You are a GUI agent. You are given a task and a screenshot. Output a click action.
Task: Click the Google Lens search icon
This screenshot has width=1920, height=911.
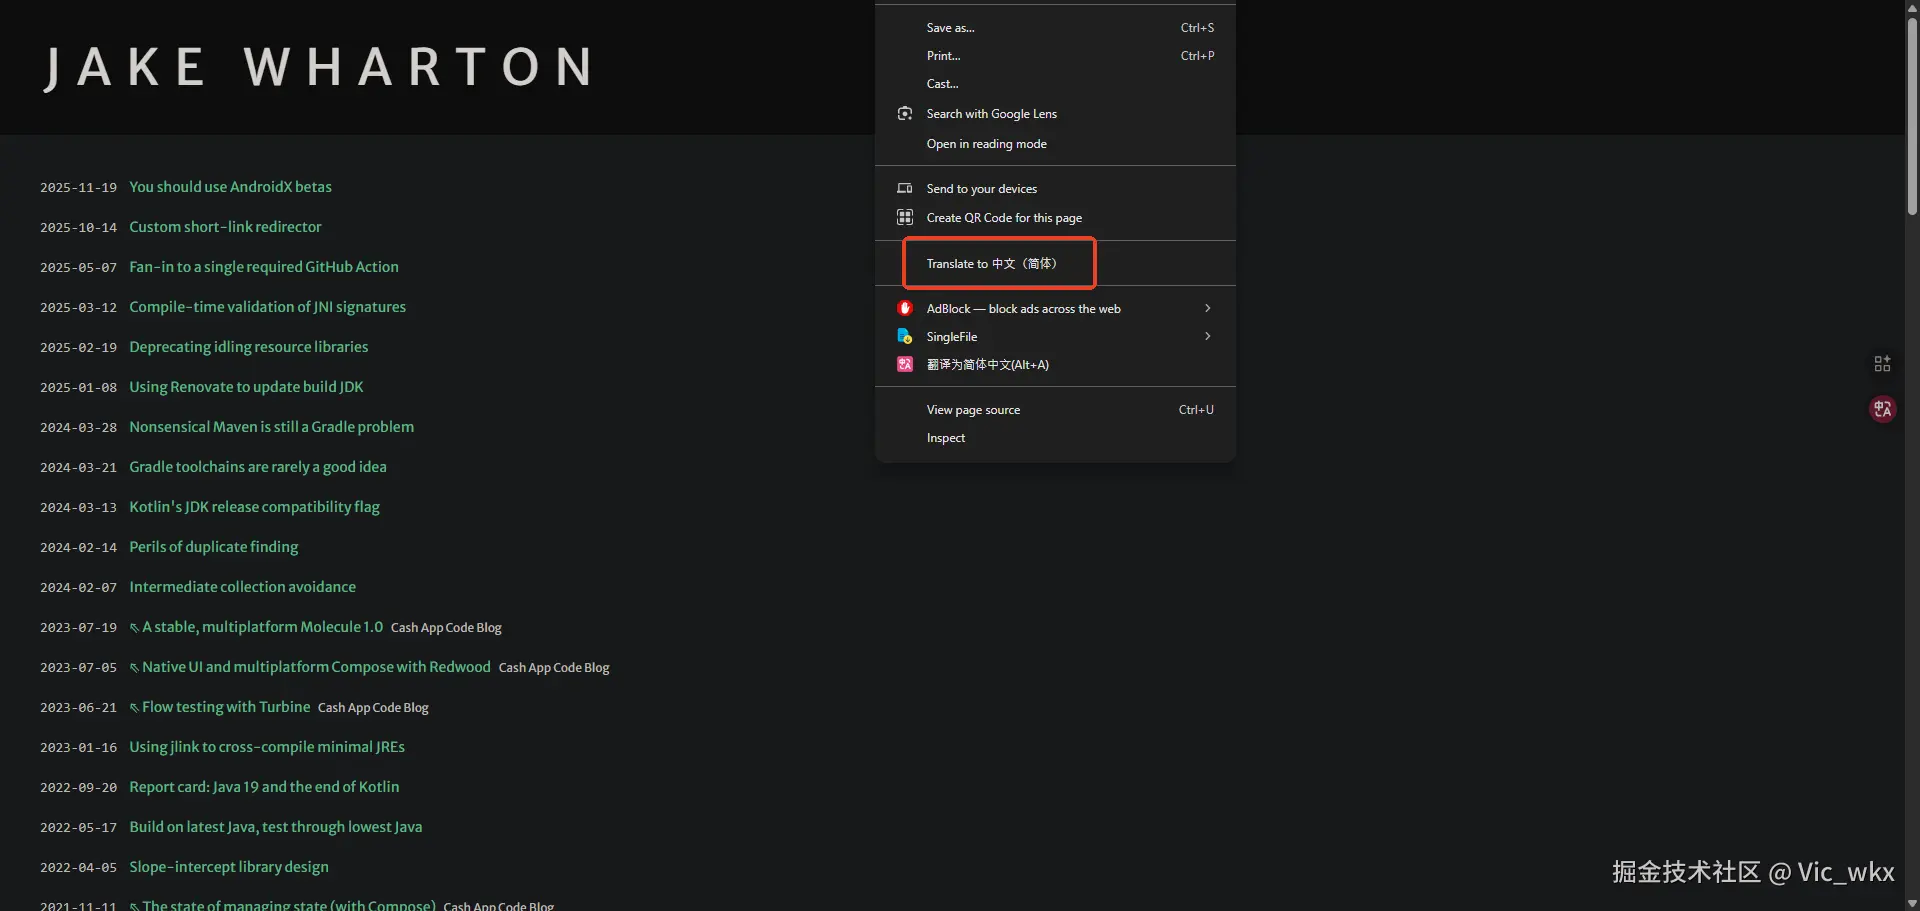click(905, 114)
